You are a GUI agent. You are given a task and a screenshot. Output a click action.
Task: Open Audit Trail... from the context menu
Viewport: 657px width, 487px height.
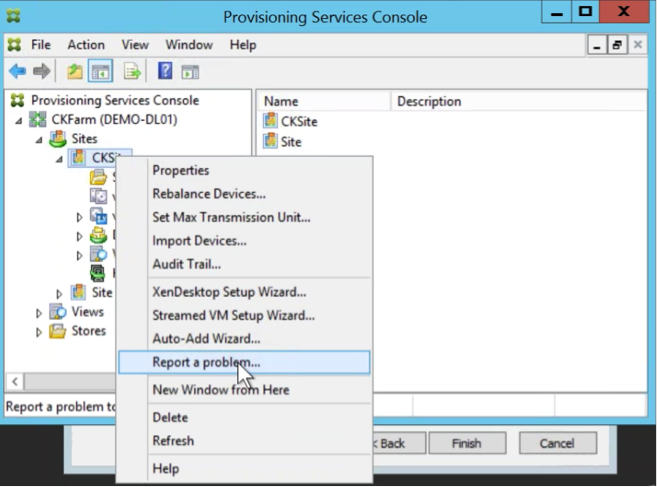pos(244,264)
